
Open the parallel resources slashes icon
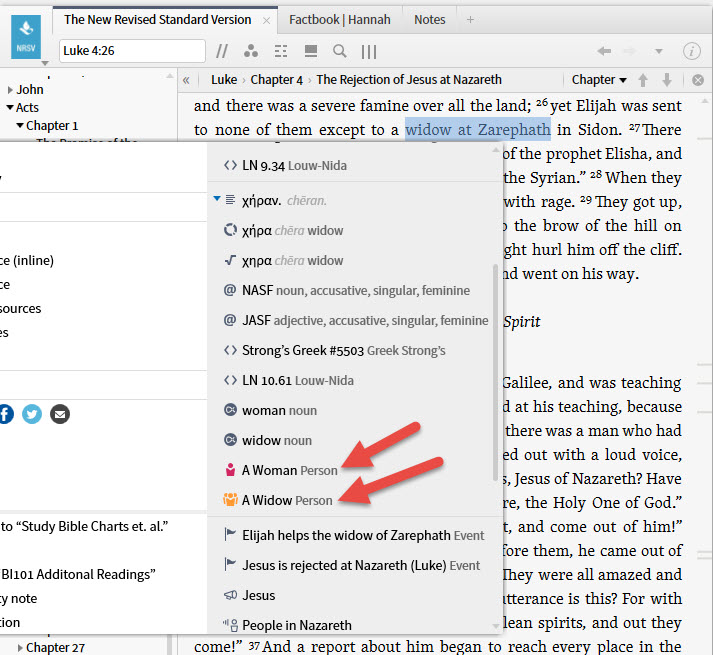coord(222,51)
